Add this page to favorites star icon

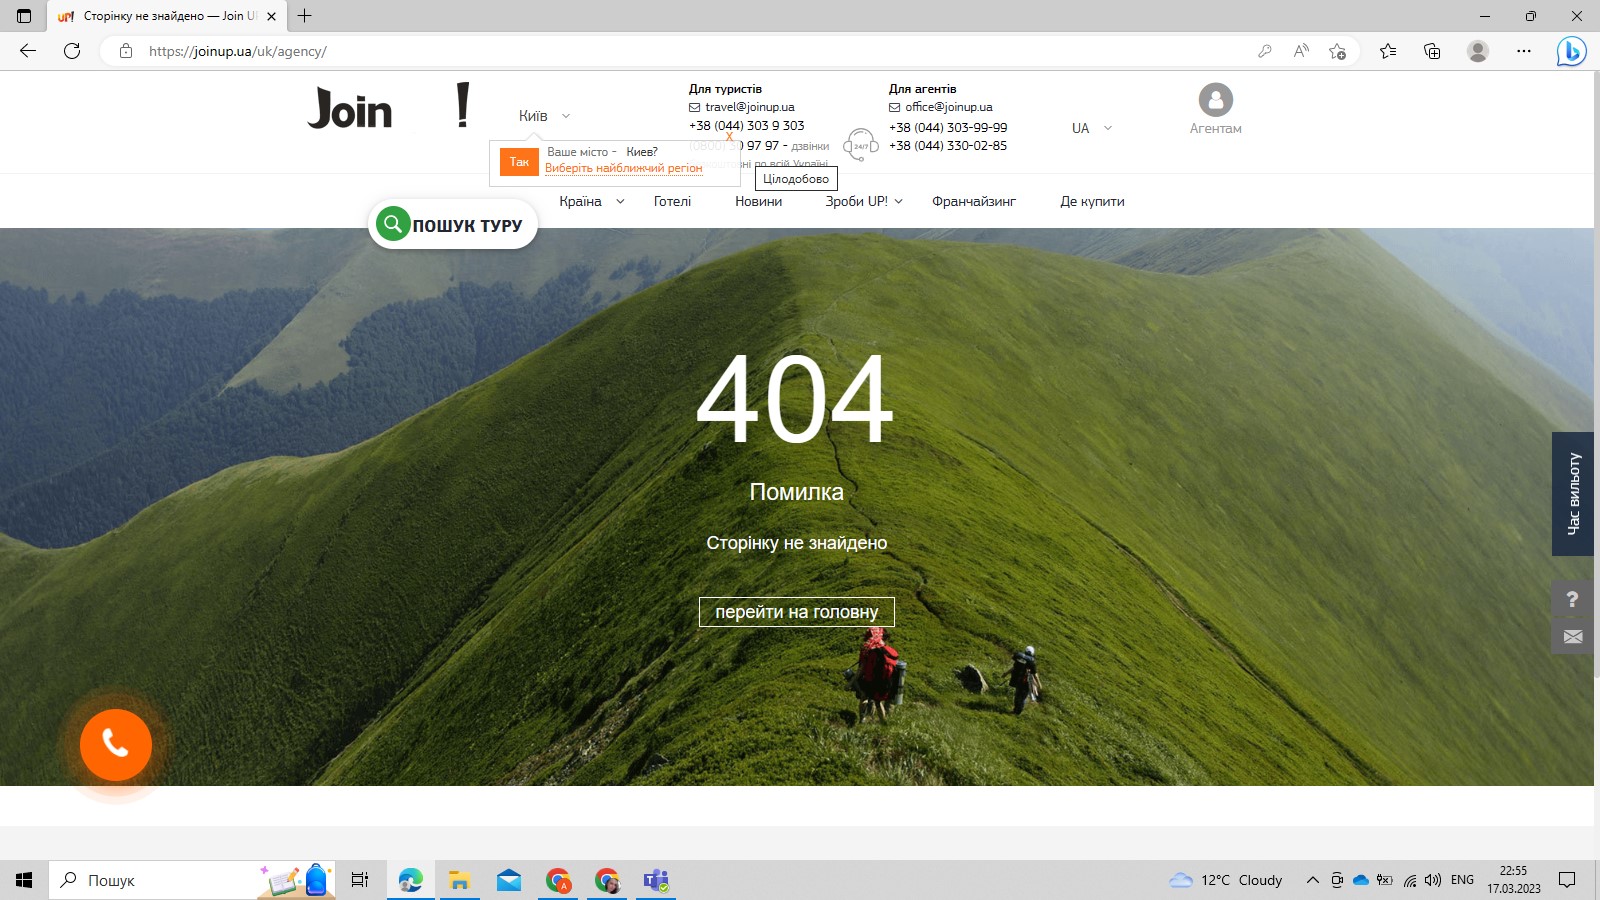coord(1337,51)
